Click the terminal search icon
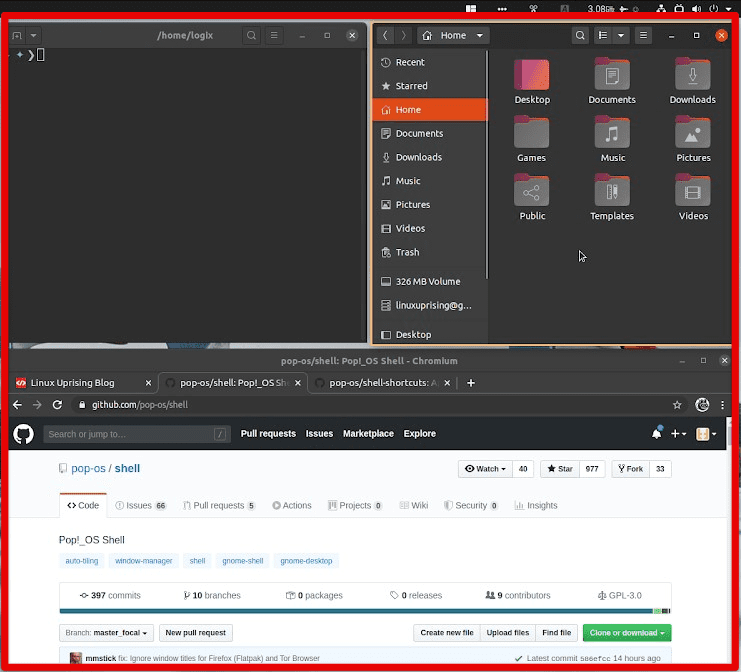This screenshot has width=741, height=672. pos(250,35)
